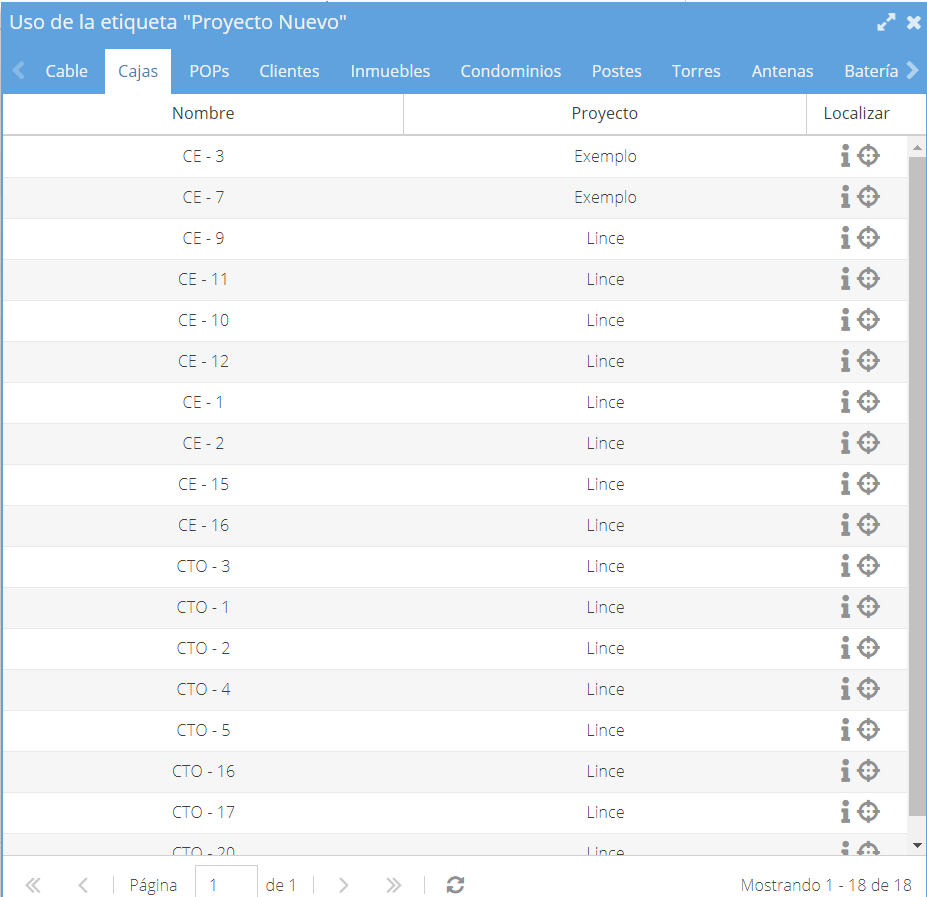The width and height of the screenshot is (927, 897).
Task: Open info for CTO - 2
Action: coord(845,648)
